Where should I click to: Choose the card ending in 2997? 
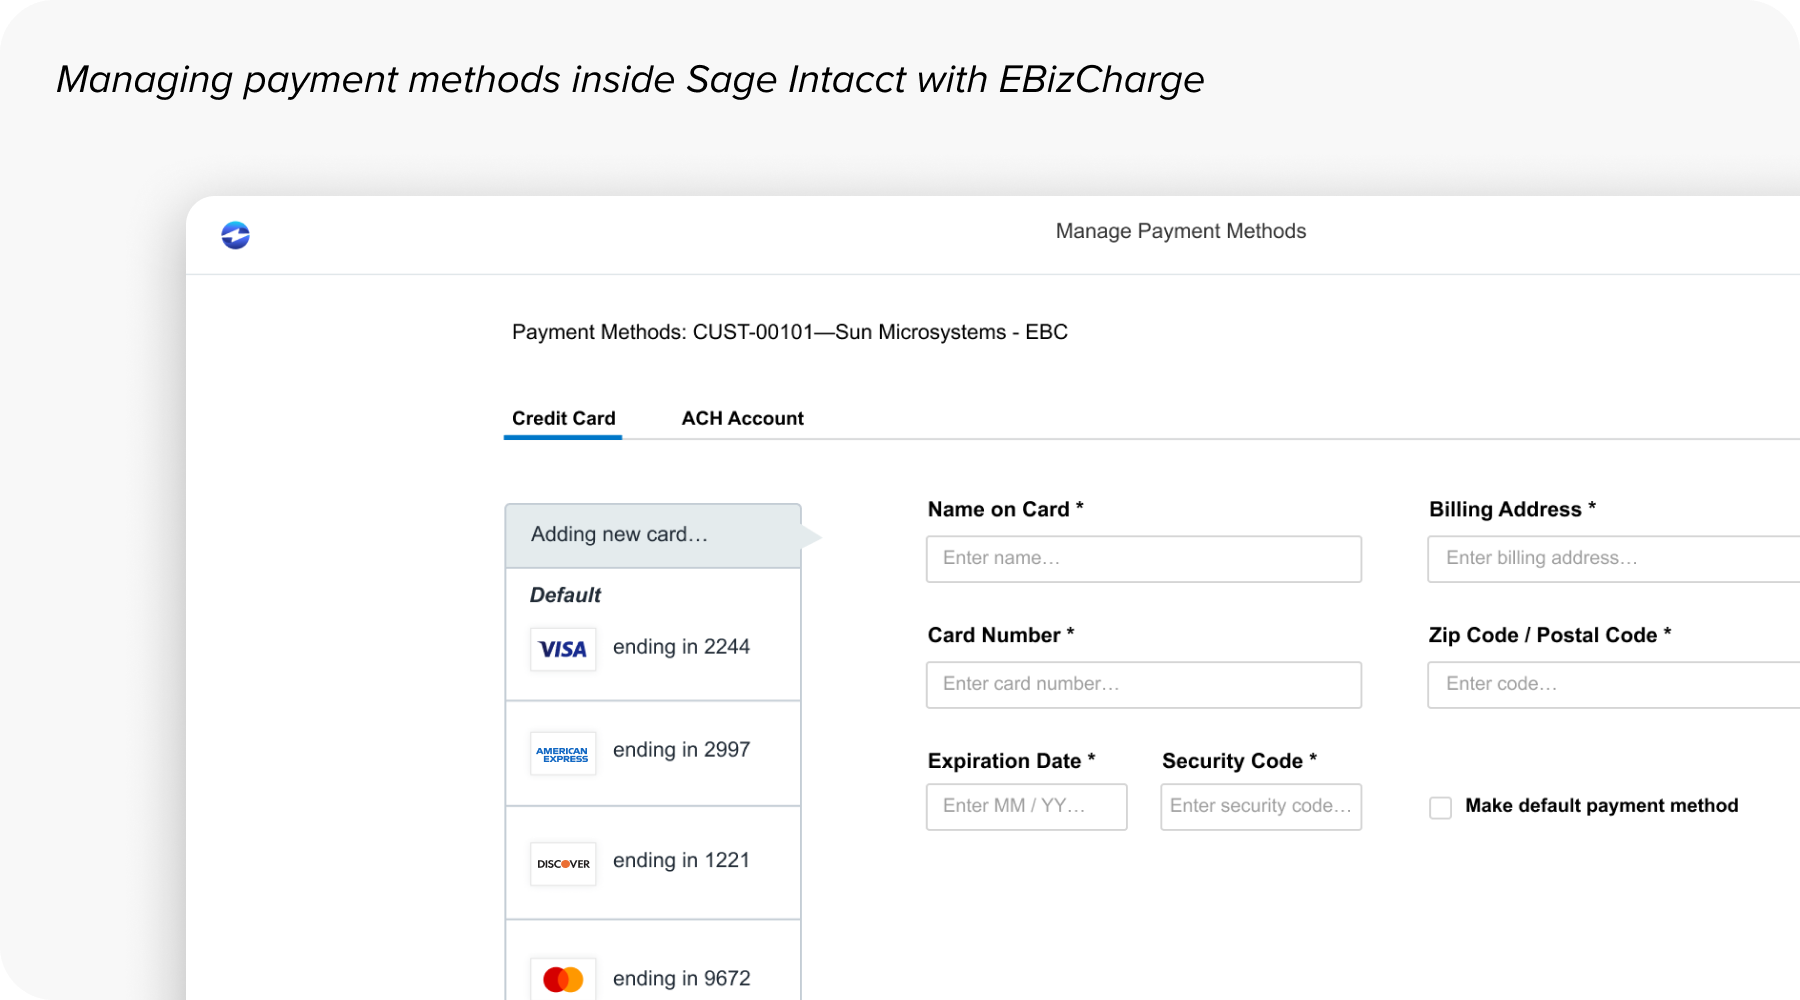pos(652,751)
